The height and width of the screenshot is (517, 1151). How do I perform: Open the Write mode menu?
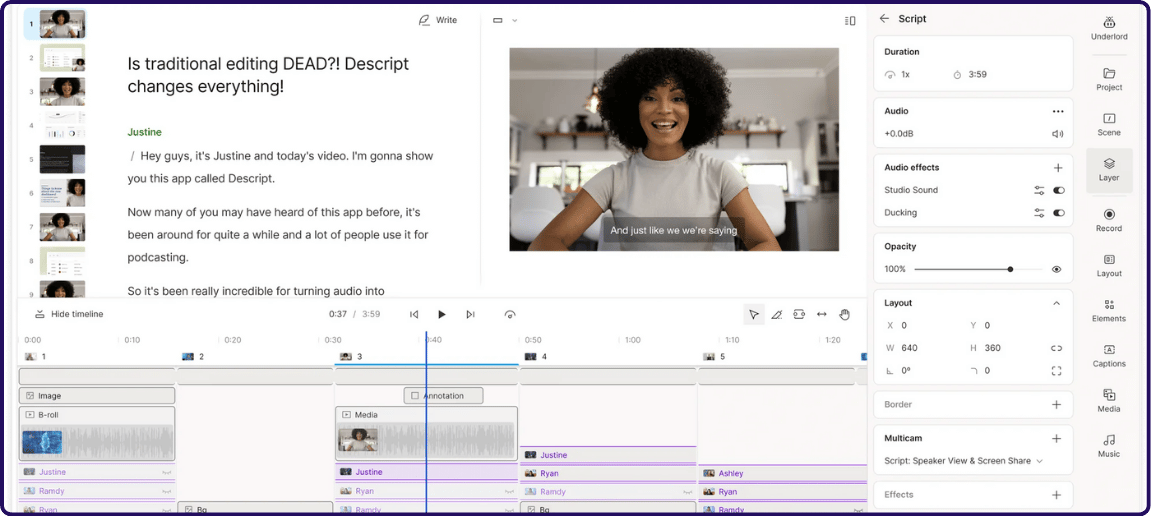(437, 21)
